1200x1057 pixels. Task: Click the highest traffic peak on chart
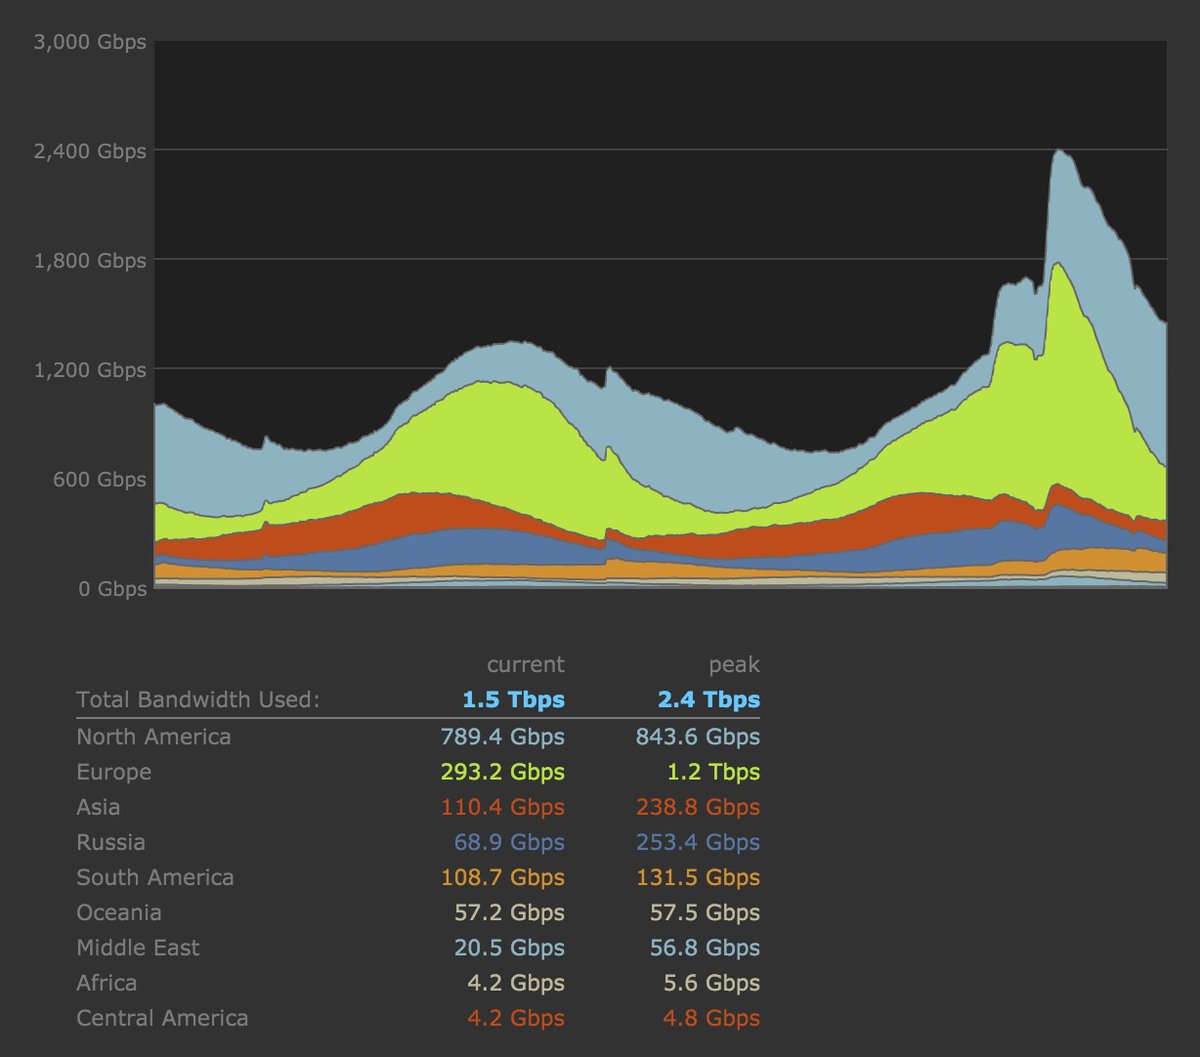pos(1059,152)
